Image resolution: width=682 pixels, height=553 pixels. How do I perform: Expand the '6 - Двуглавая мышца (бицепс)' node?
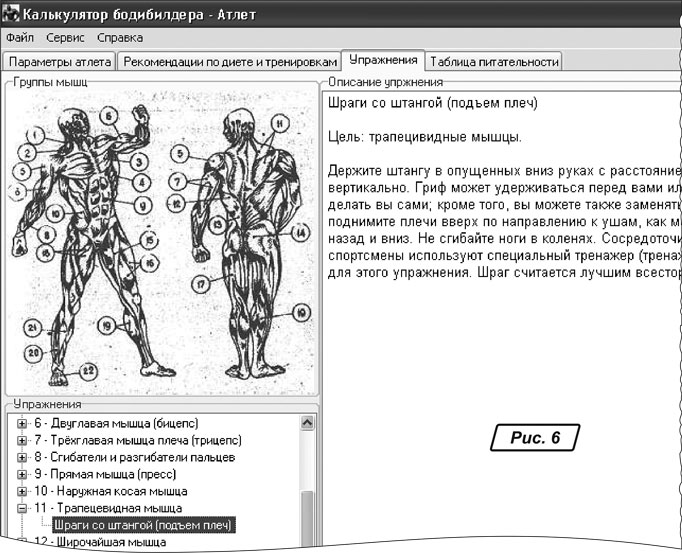pyautogui.click(x=22, y=423)
